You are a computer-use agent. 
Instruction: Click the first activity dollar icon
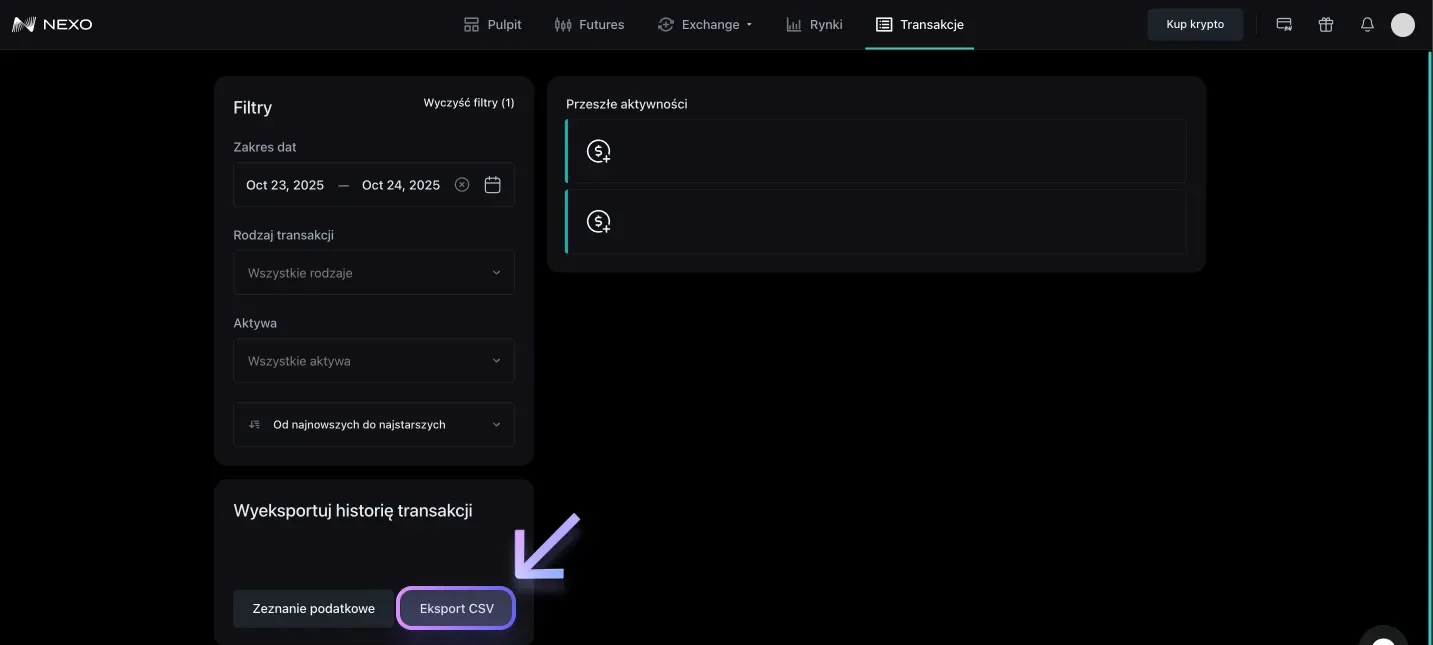[598, 151]
